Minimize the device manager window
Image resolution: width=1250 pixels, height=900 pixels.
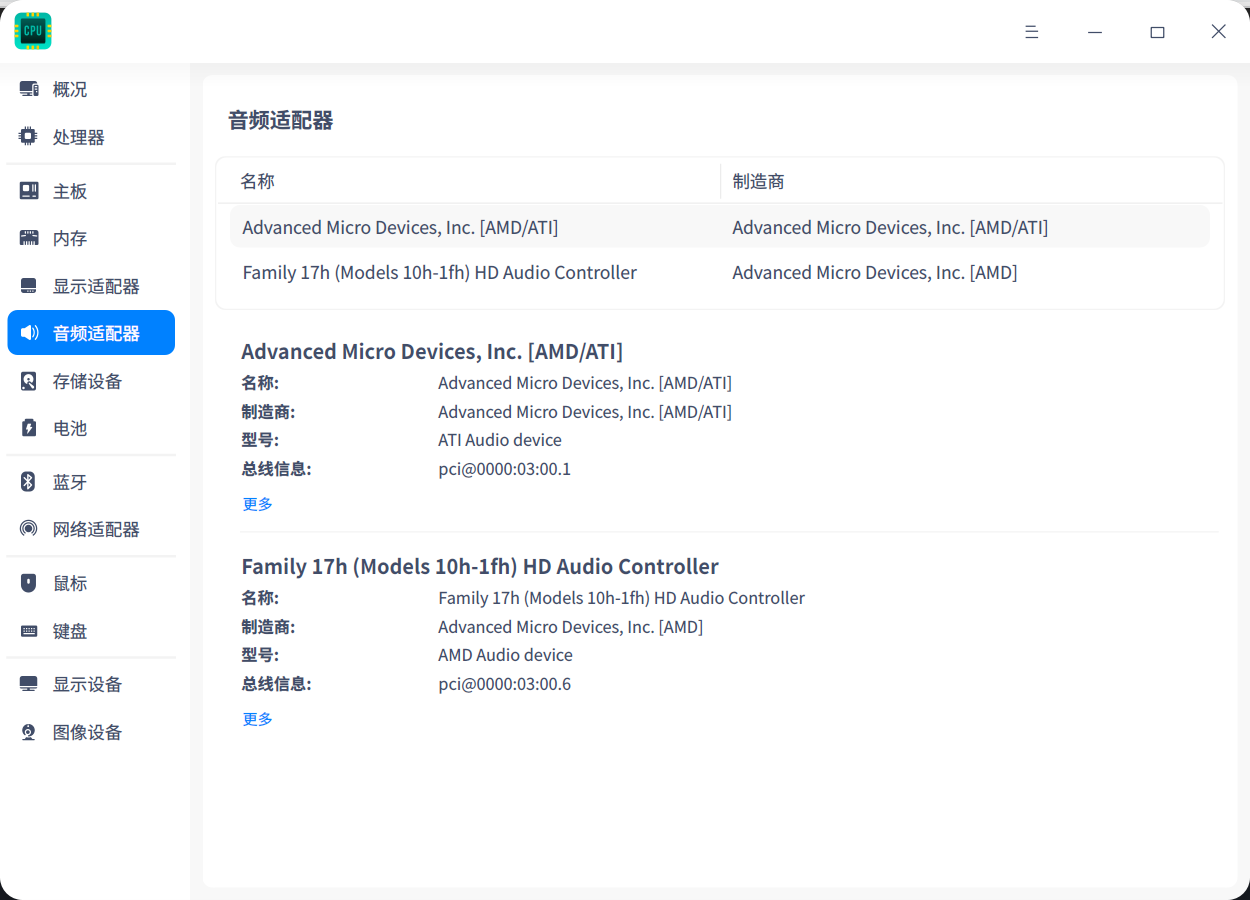(x=1095, y=32)
